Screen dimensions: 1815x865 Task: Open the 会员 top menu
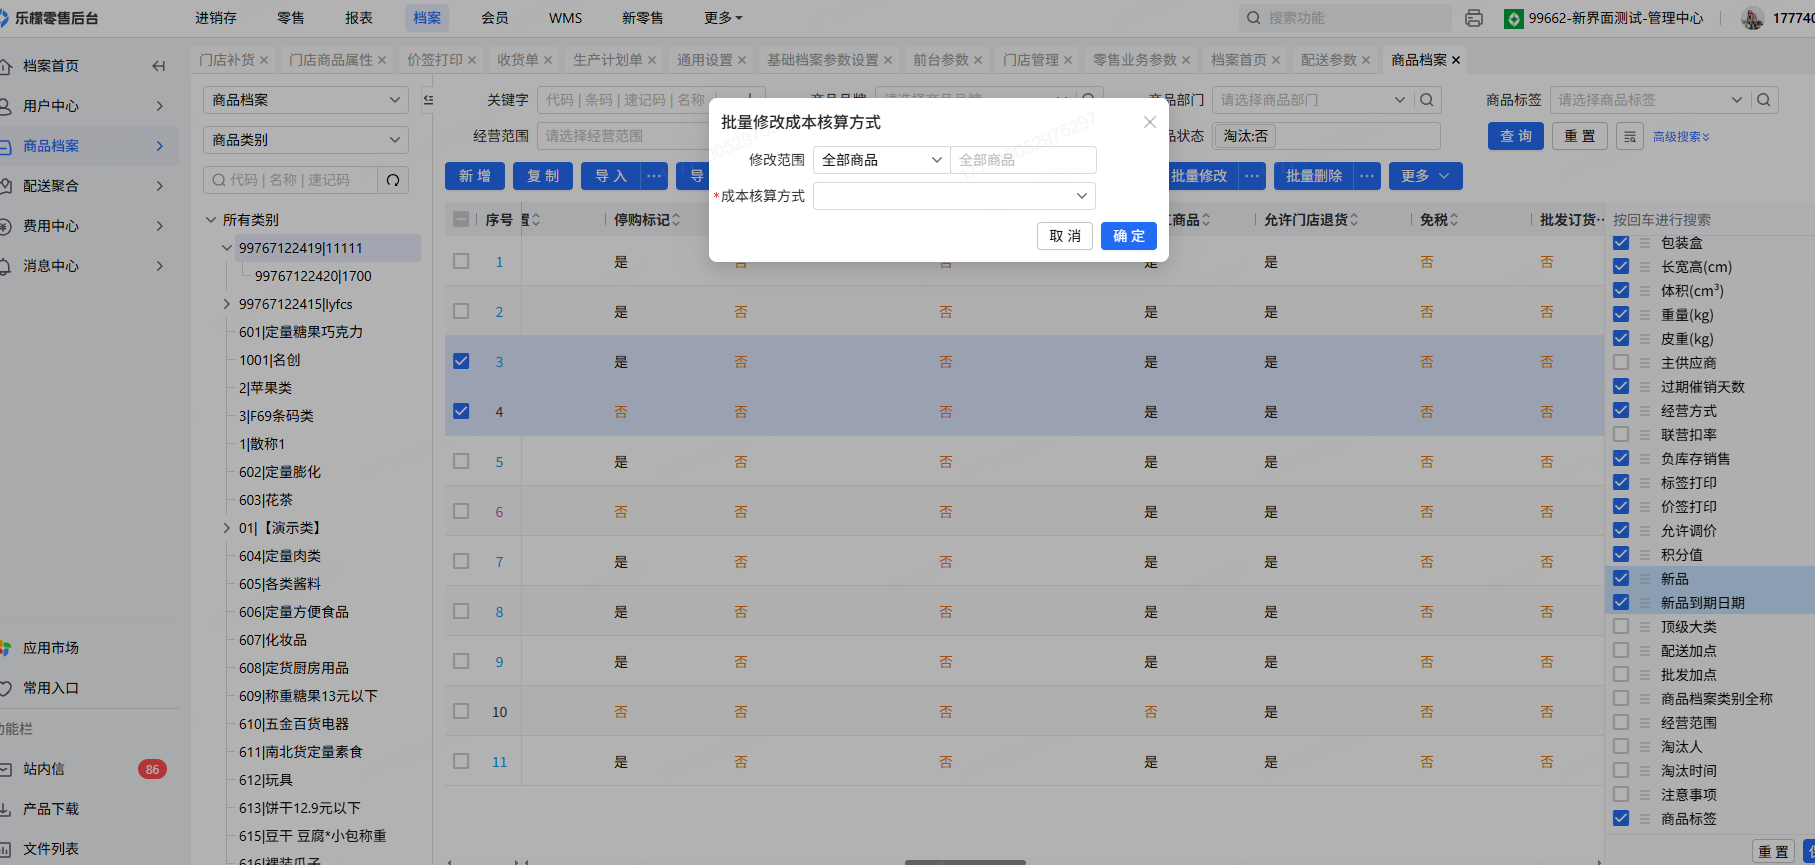point(495,18)
